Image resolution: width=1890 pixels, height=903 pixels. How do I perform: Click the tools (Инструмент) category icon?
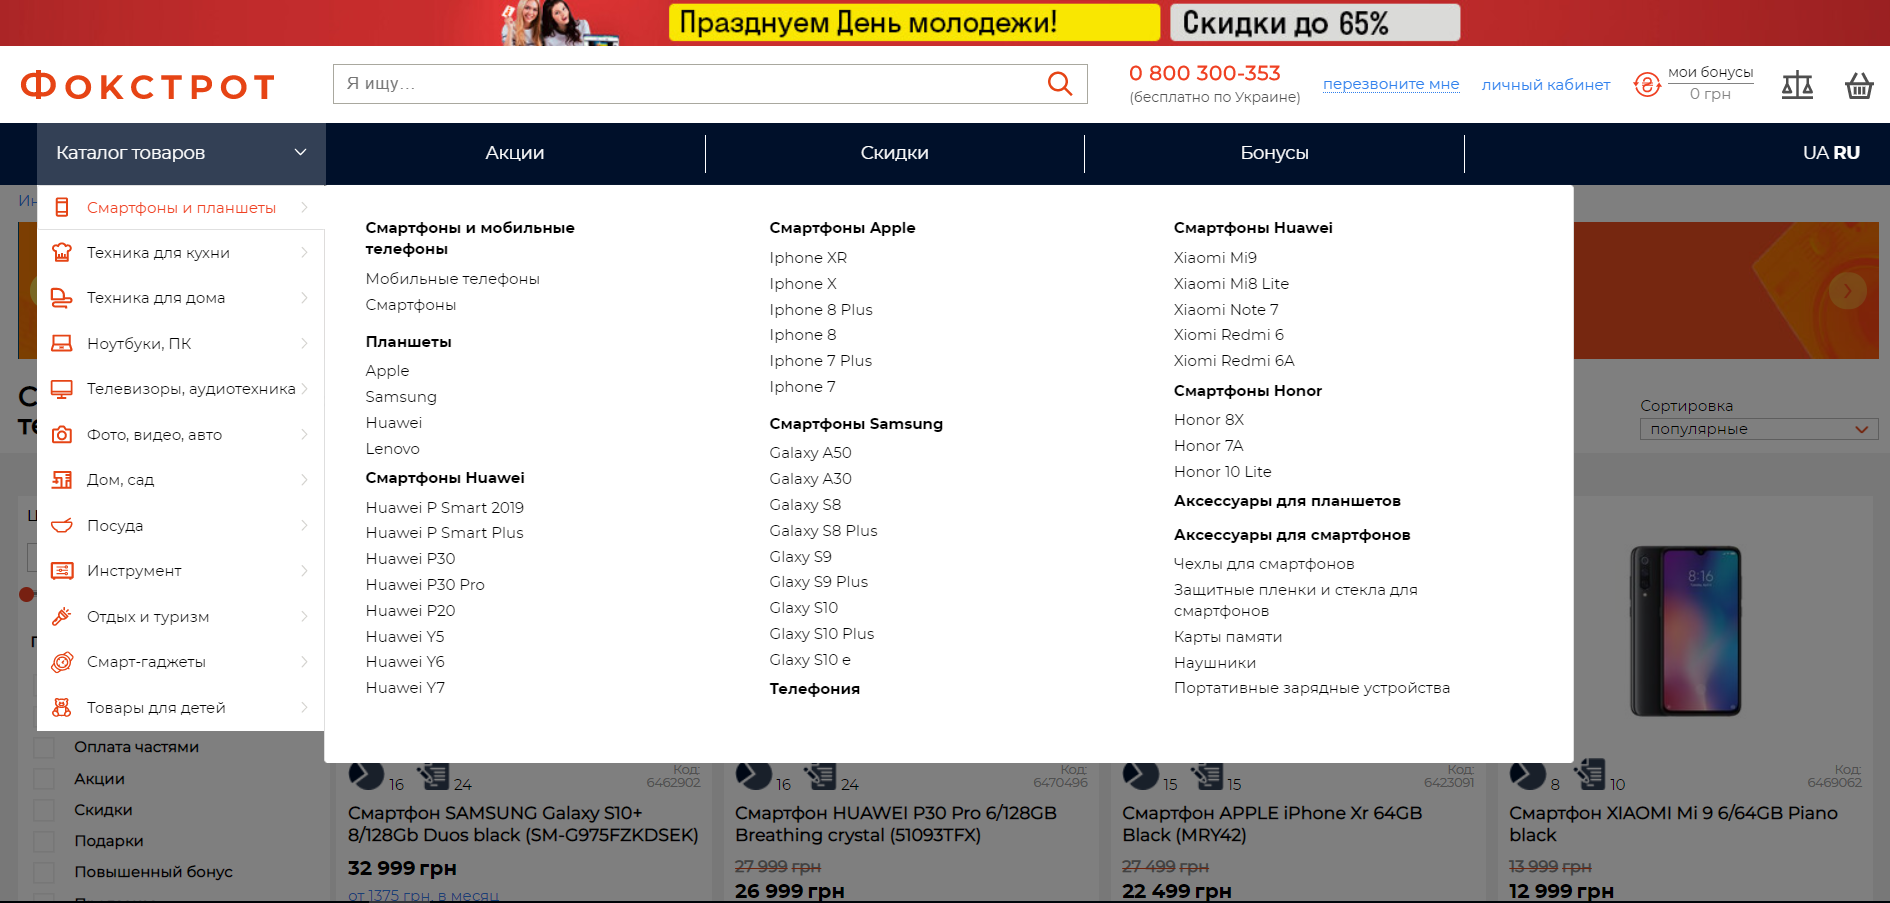click(x=62, y=571)
